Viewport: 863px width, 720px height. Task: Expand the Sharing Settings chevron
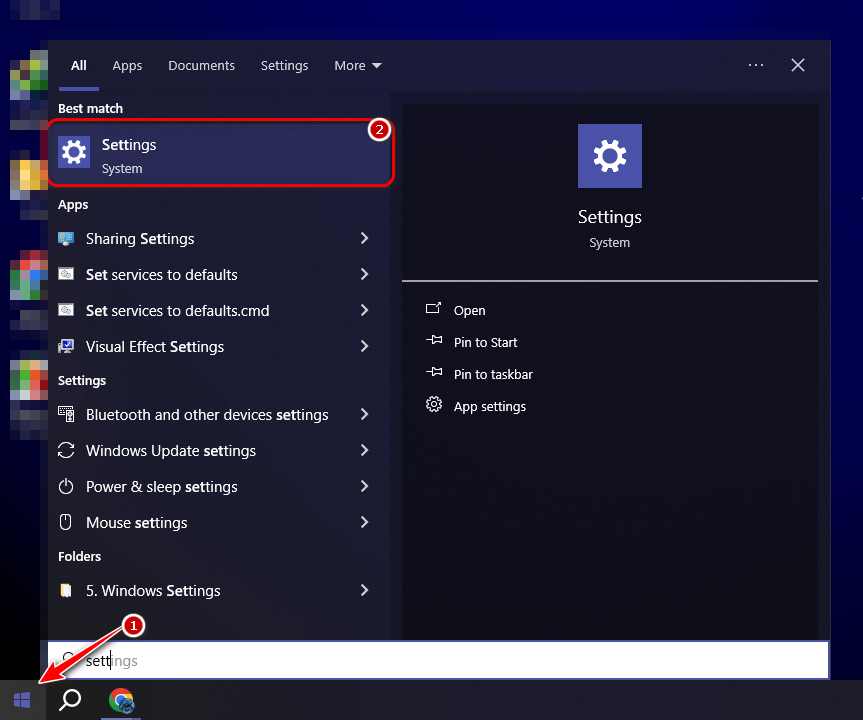(364, 238)
